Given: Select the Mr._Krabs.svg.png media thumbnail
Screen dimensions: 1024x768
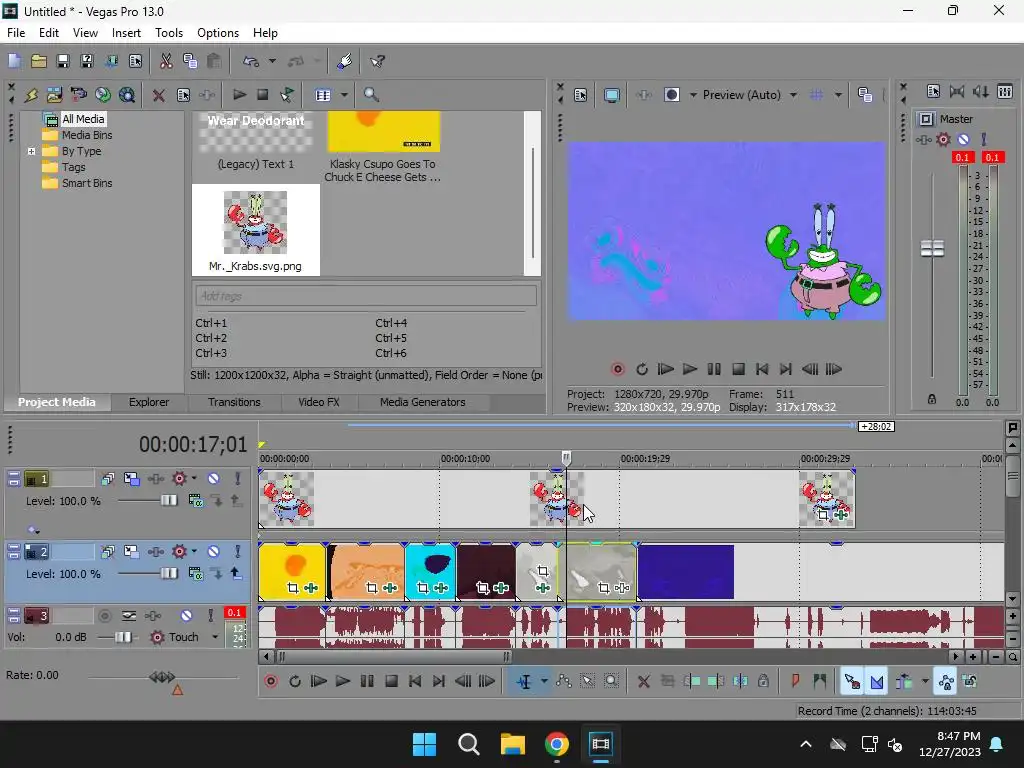Looking at the screenshot, I should point(255,230).
